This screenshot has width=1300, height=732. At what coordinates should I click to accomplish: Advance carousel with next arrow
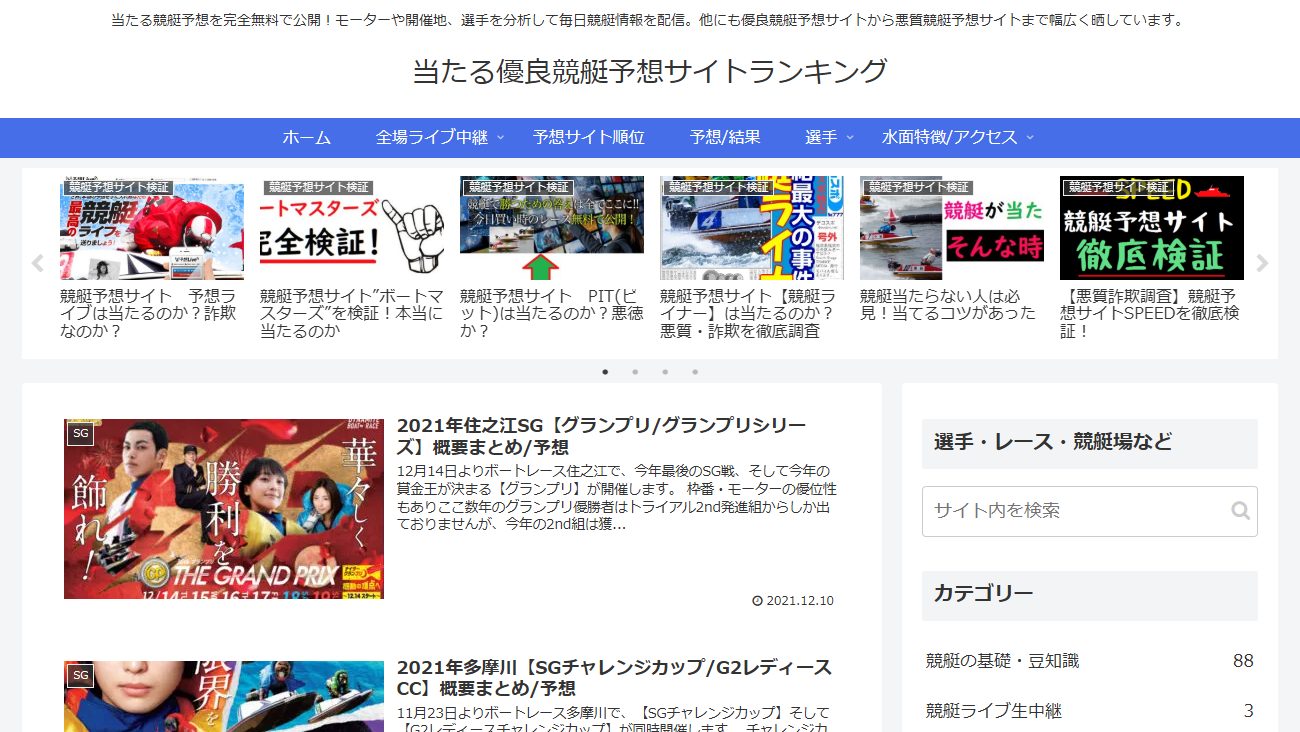click(1262, 264)
